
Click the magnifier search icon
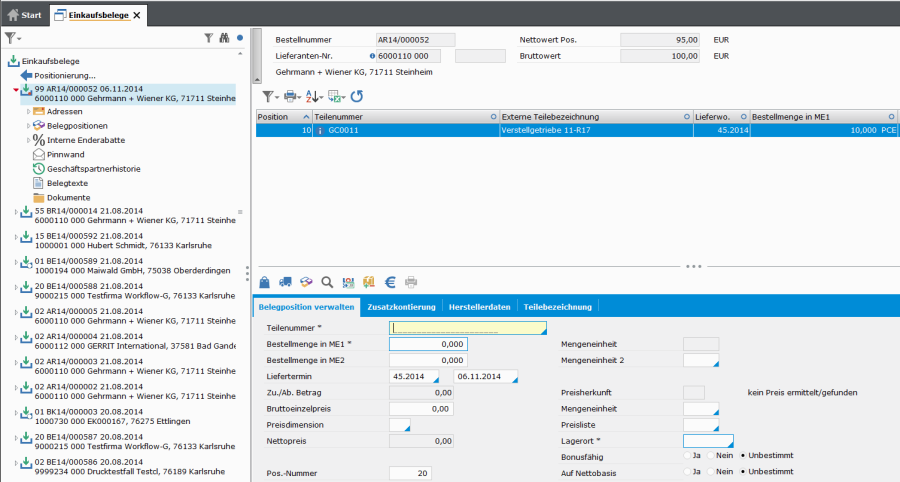pos(327,282)
